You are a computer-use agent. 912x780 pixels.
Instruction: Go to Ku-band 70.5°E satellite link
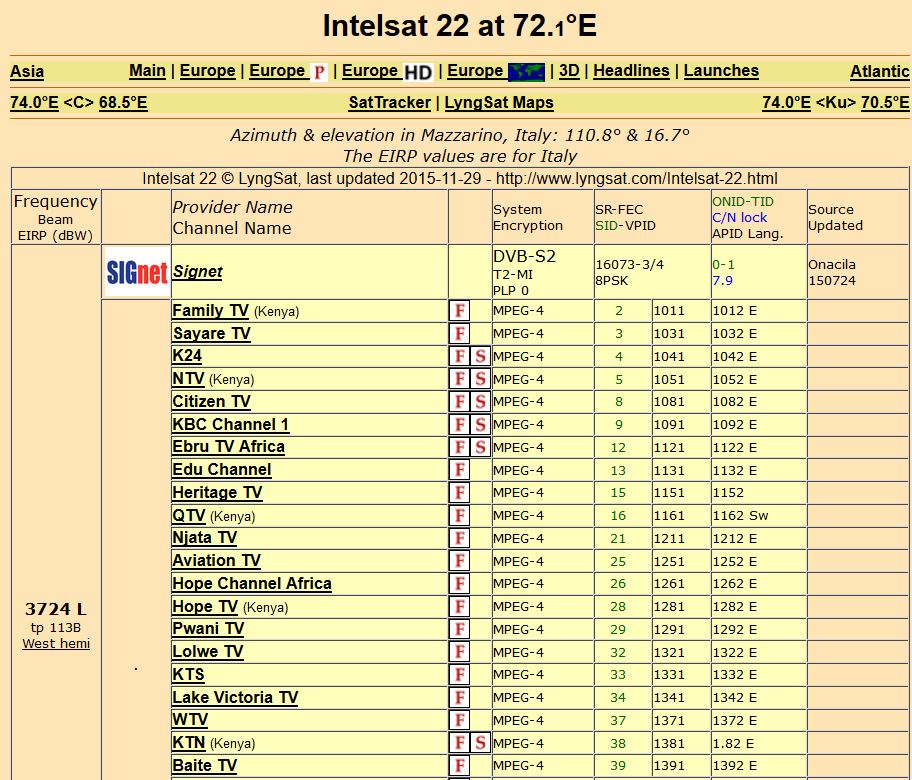[x=885, y=103]
